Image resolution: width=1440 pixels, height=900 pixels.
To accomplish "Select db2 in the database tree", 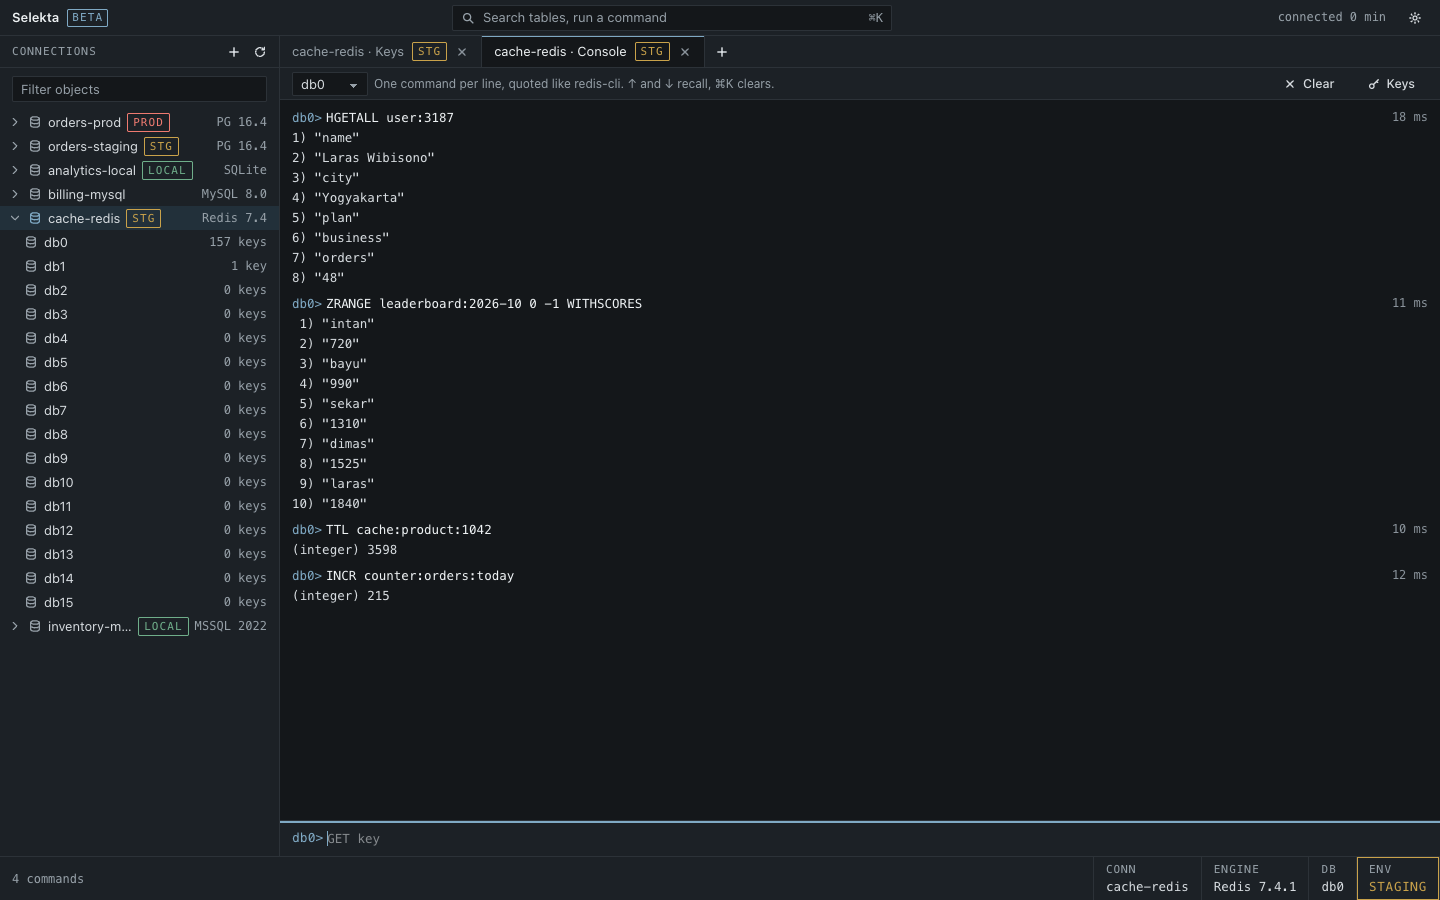I will point(139,290).
